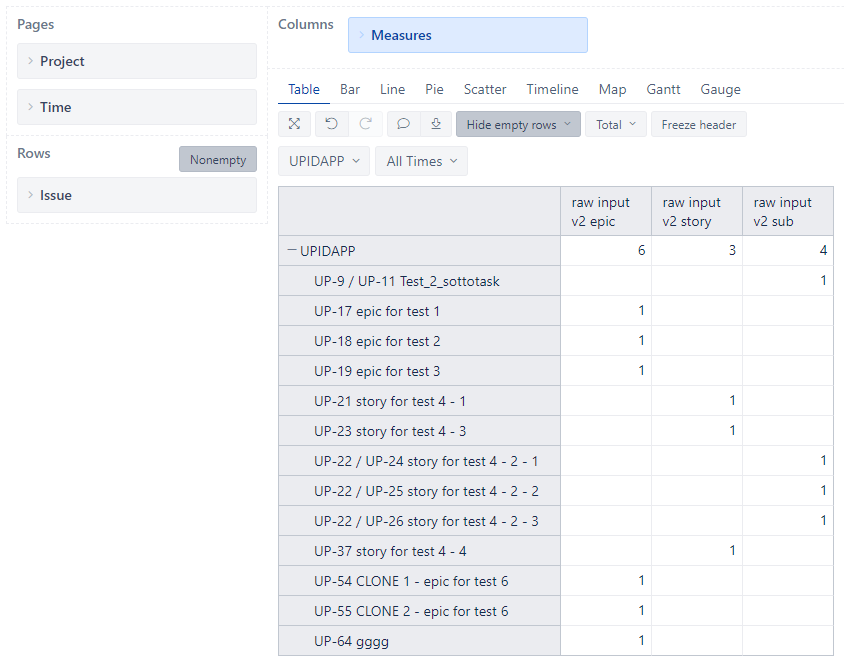This screenshot has height=667, width=844.
Task: Open the UPIDAPP project filter dropdown
Action: (x=324, y=161)
